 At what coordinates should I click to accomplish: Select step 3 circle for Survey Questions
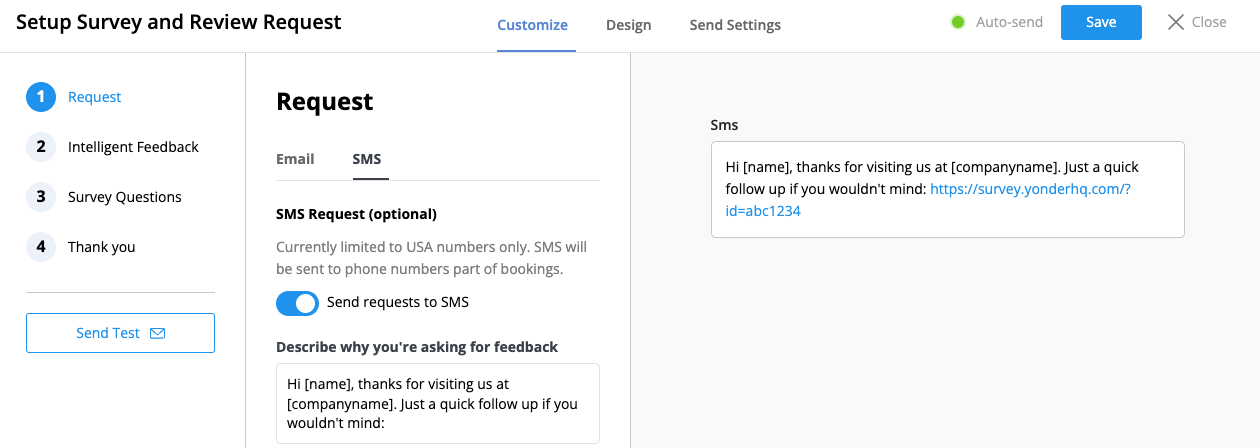[x=41, y=197]
